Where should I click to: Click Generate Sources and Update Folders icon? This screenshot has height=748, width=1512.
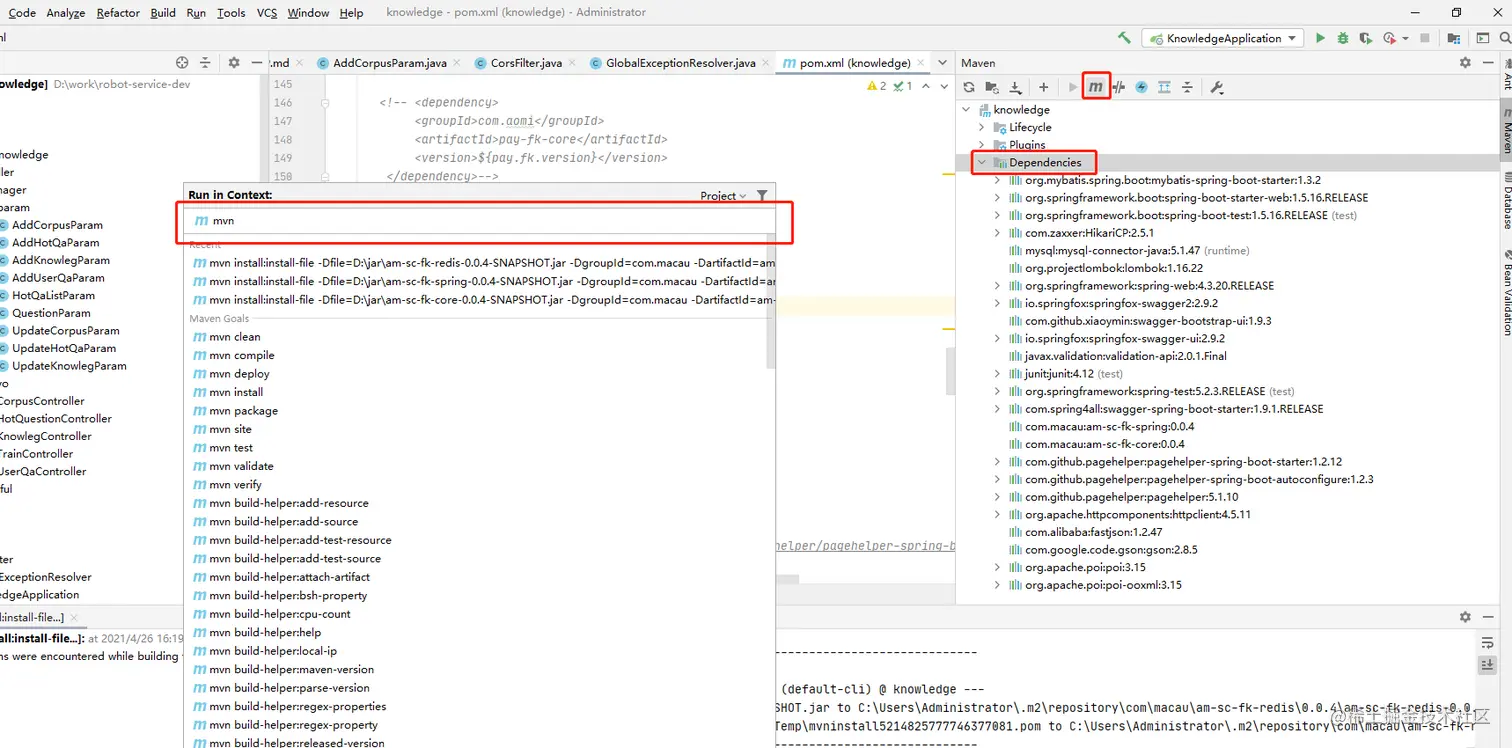click(992, 88)
